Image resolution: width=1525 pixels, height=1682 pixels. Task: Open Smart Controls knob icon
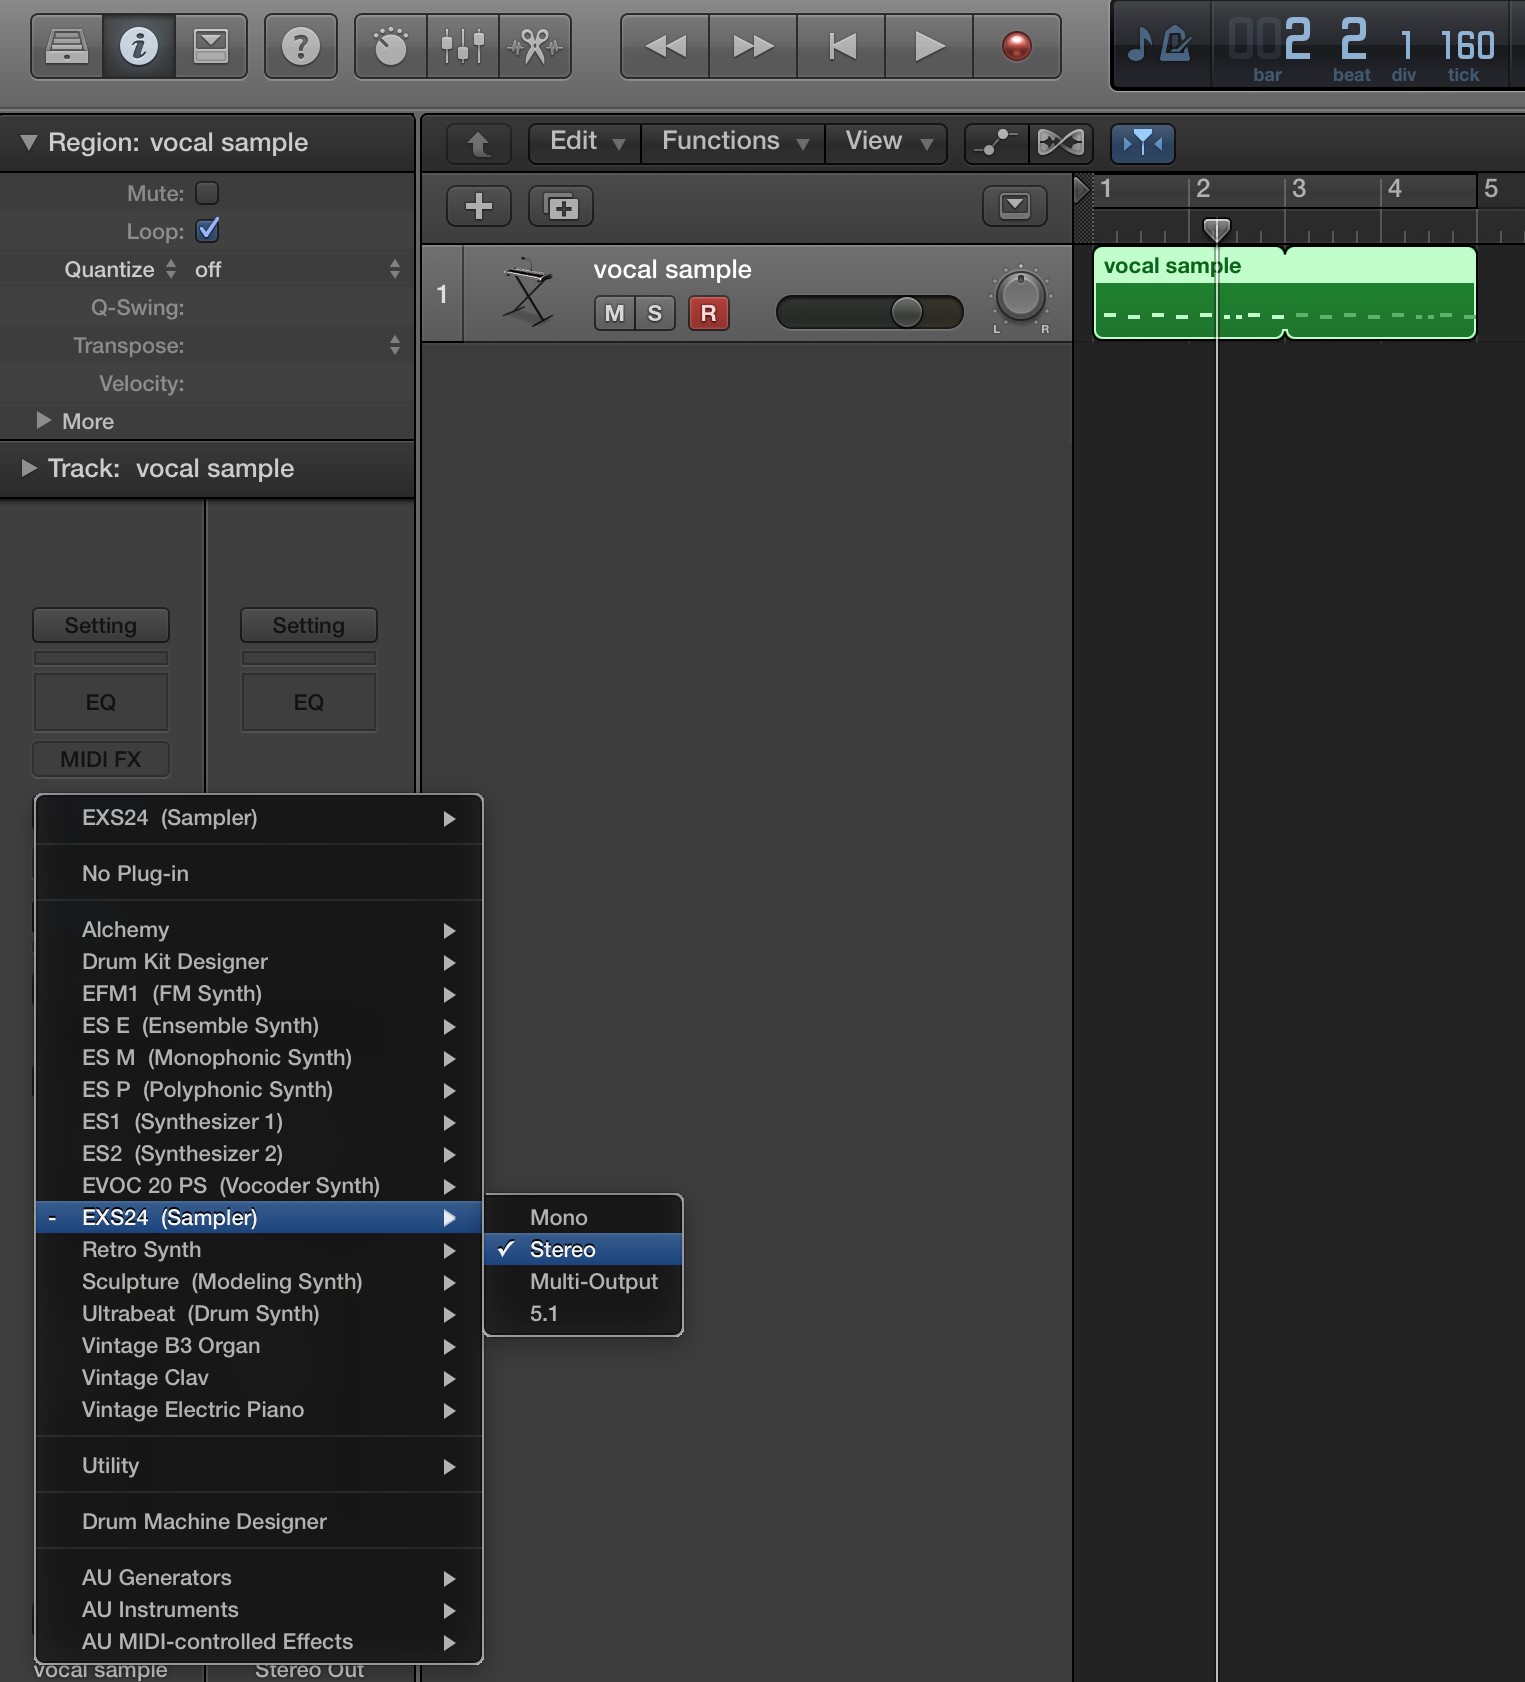(391, 46)
